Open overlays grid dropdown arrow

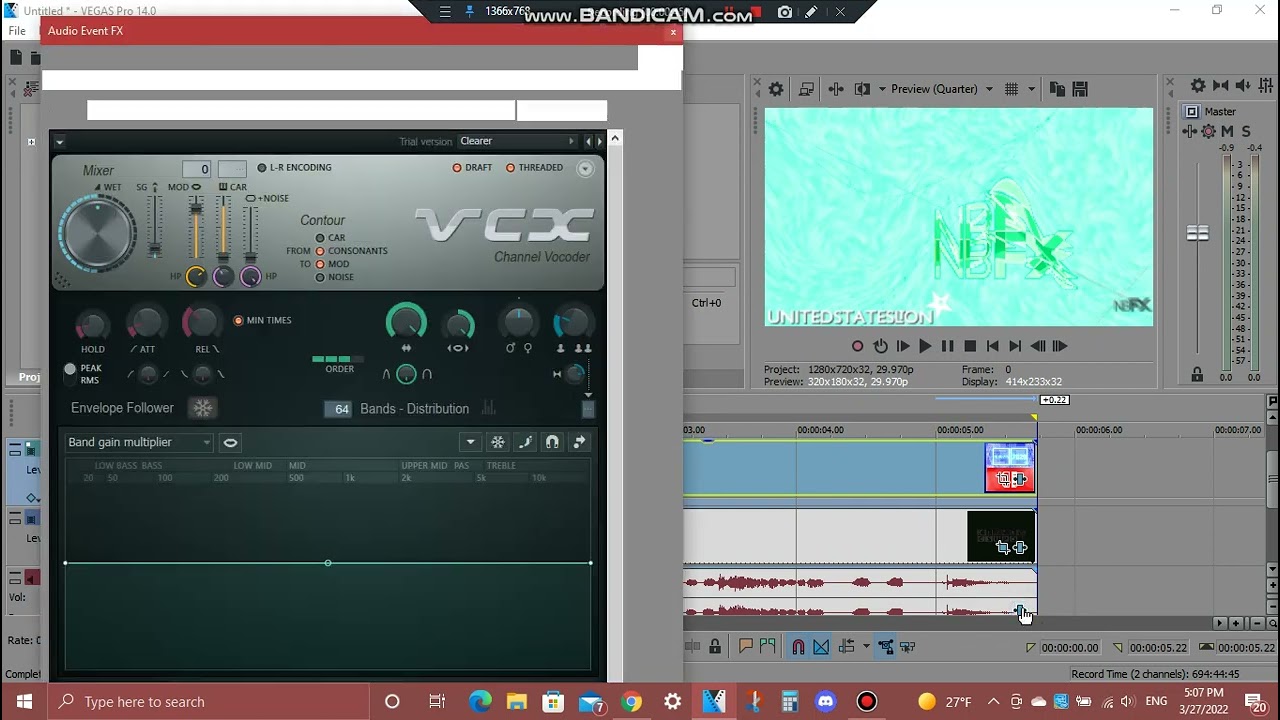(x=1031, y=89)
